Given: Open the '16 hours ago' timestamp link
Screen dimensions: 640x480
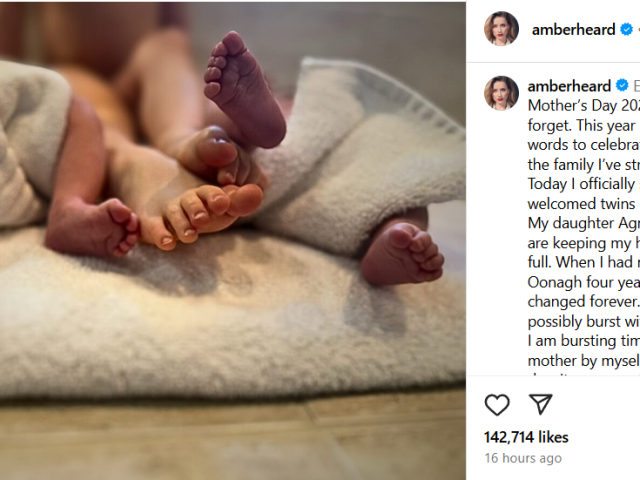Looking at the screenshot, I should (522, 458).
